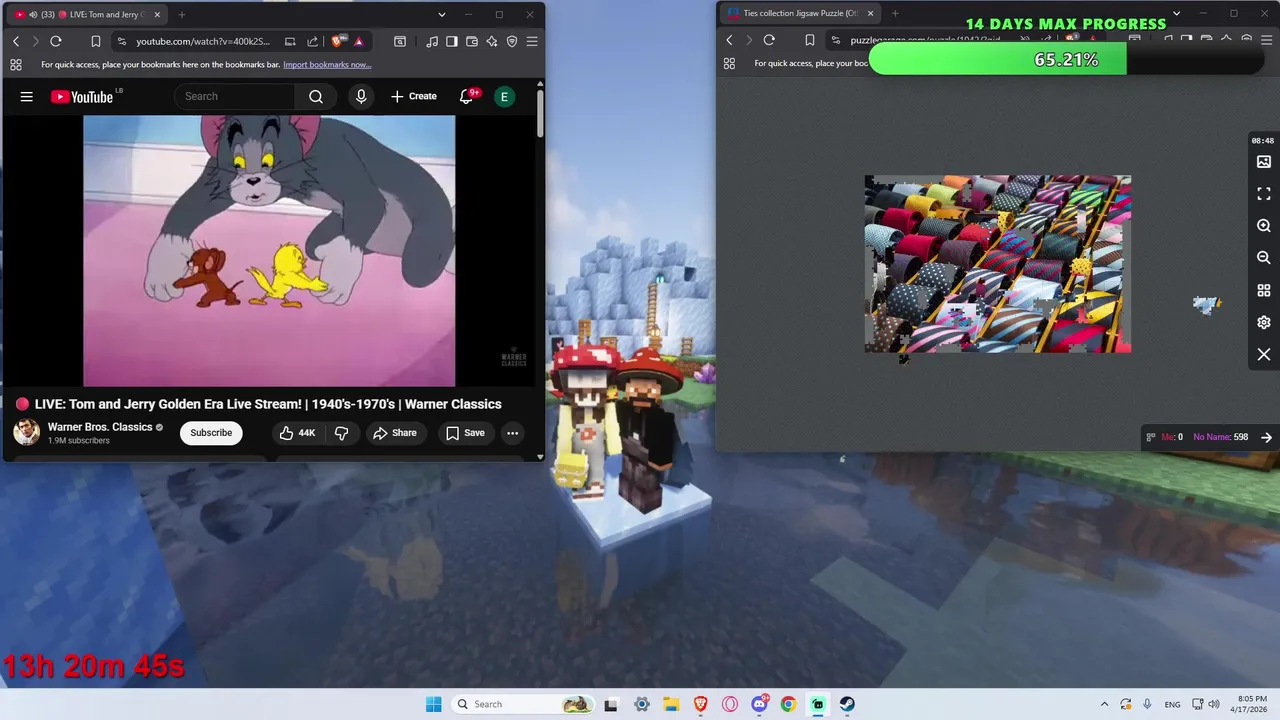The image size is (1280, 720).
Task: Show the puzzle preview image icon
Action: (1264, 162)
